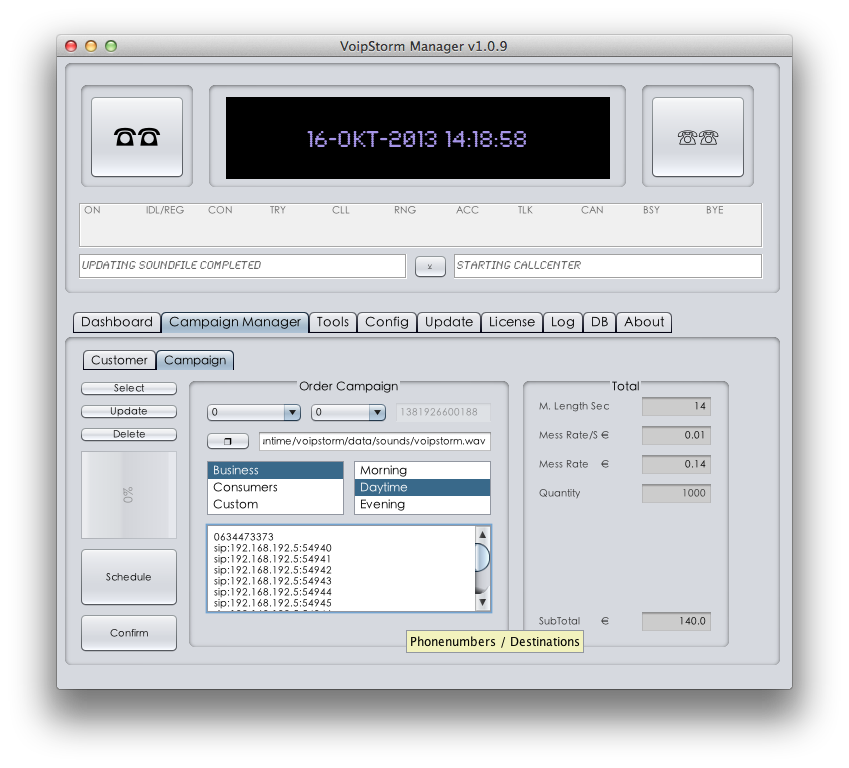Click the outlined double-telephone button at right
Image resolution: width=849 pixels, height=768 pixels.
click(697, 137)
